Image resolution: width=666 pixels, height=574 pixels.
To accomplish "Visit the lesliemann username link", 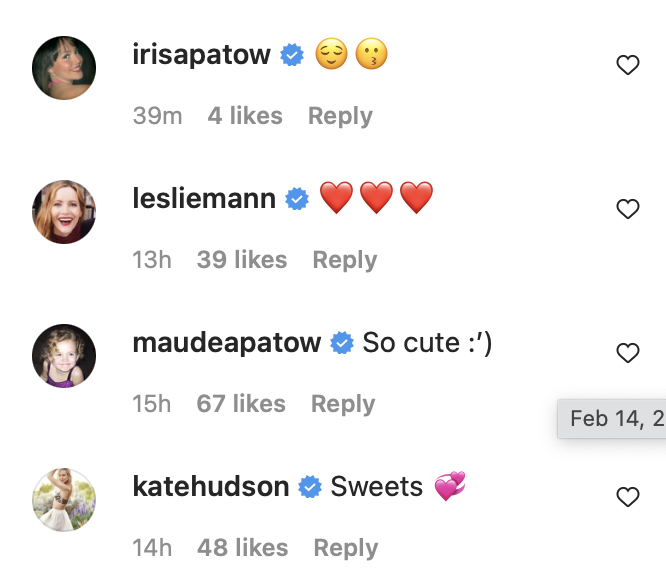I will (x=204, y=199).
